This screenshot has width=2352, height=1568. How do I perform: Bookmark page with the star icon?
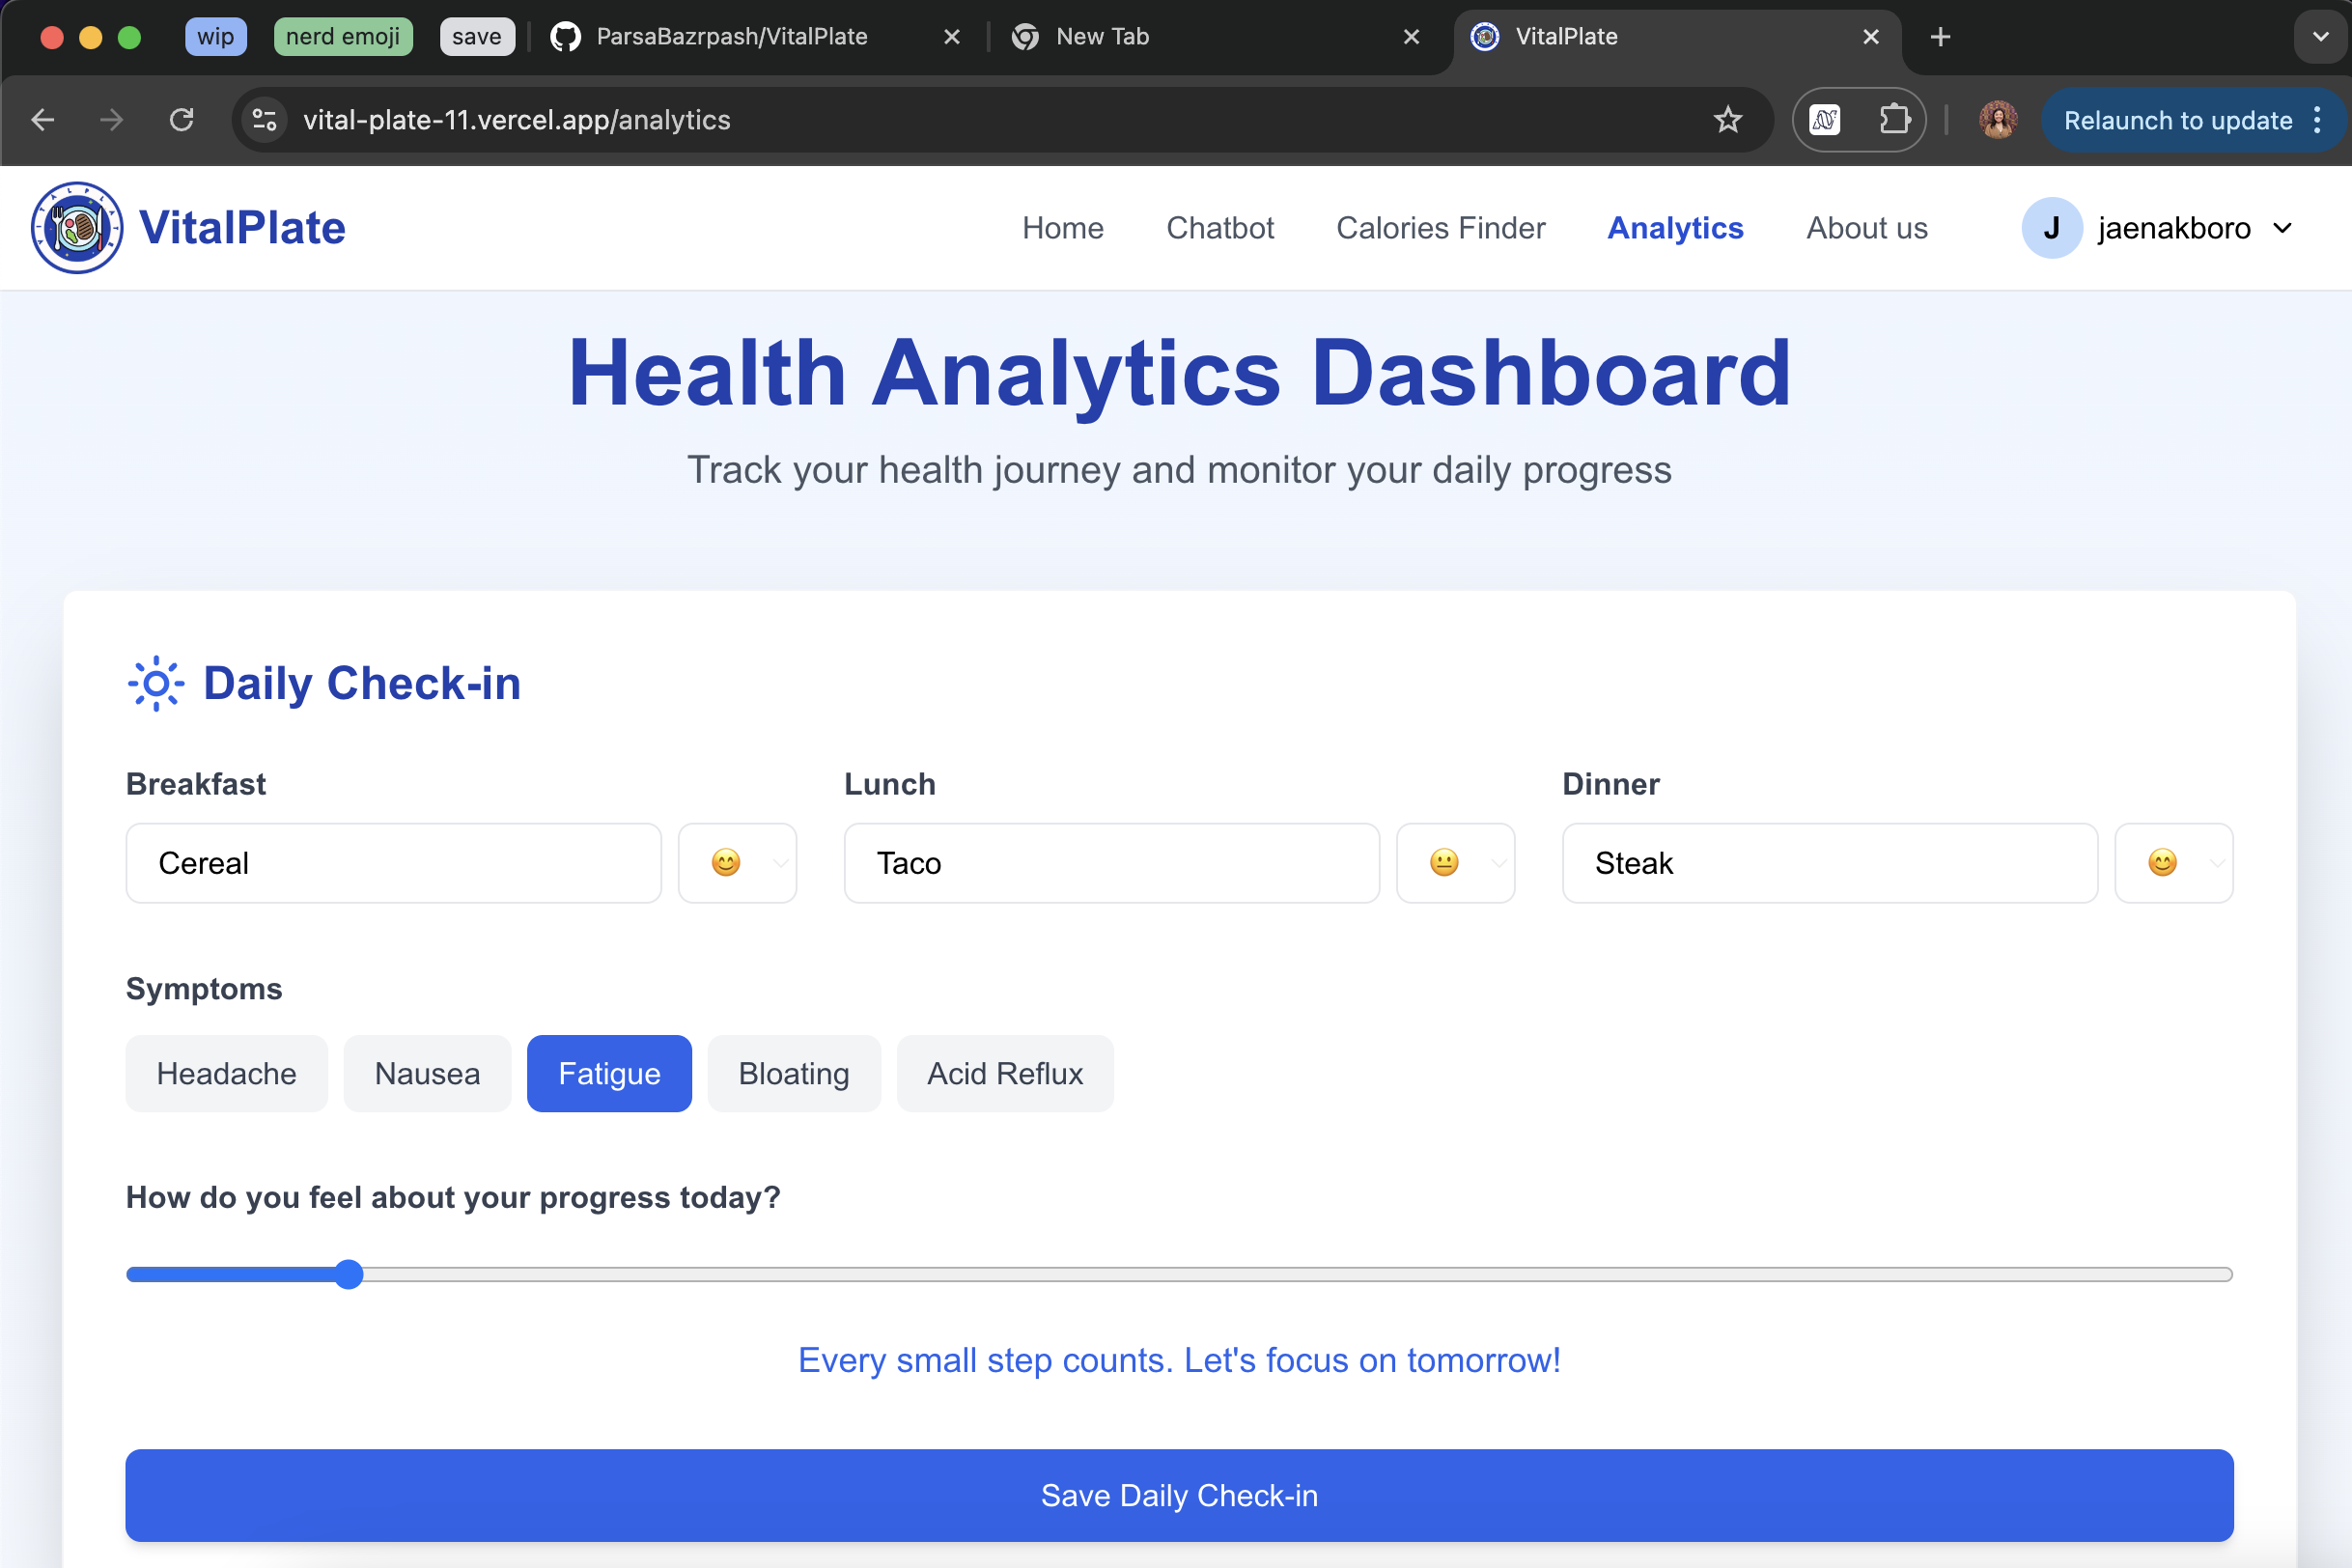click(x=1727, y=120)
